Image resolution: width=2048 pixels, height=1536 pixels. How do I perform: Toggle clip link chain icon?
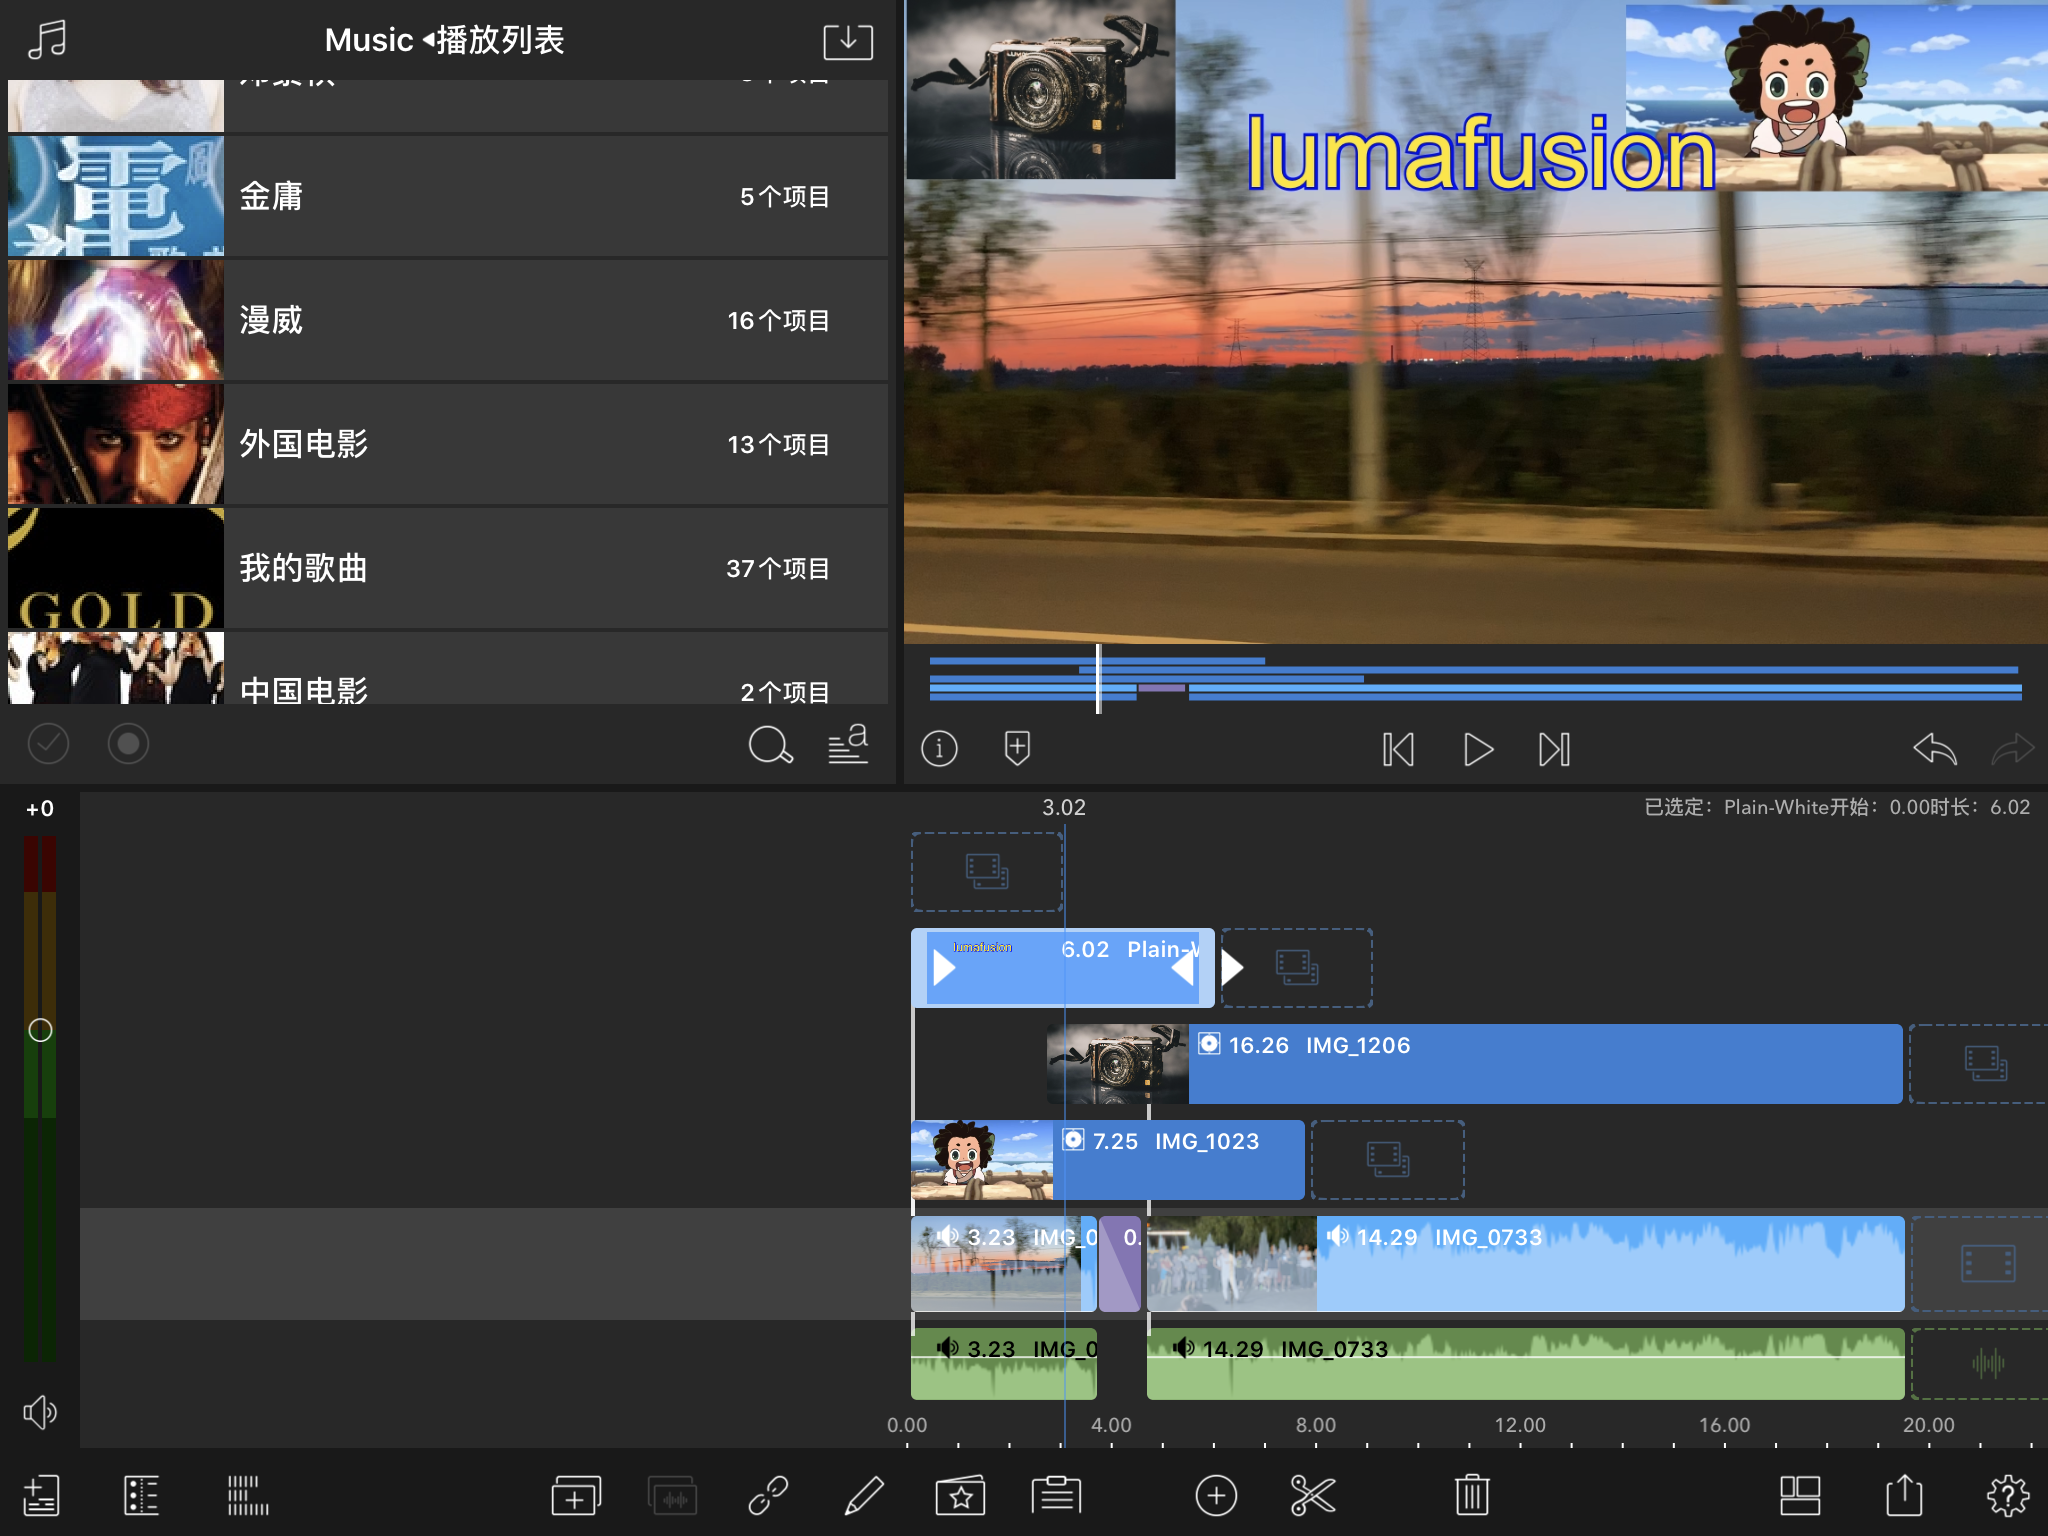pyautogui.click(x=768, y=1496)
